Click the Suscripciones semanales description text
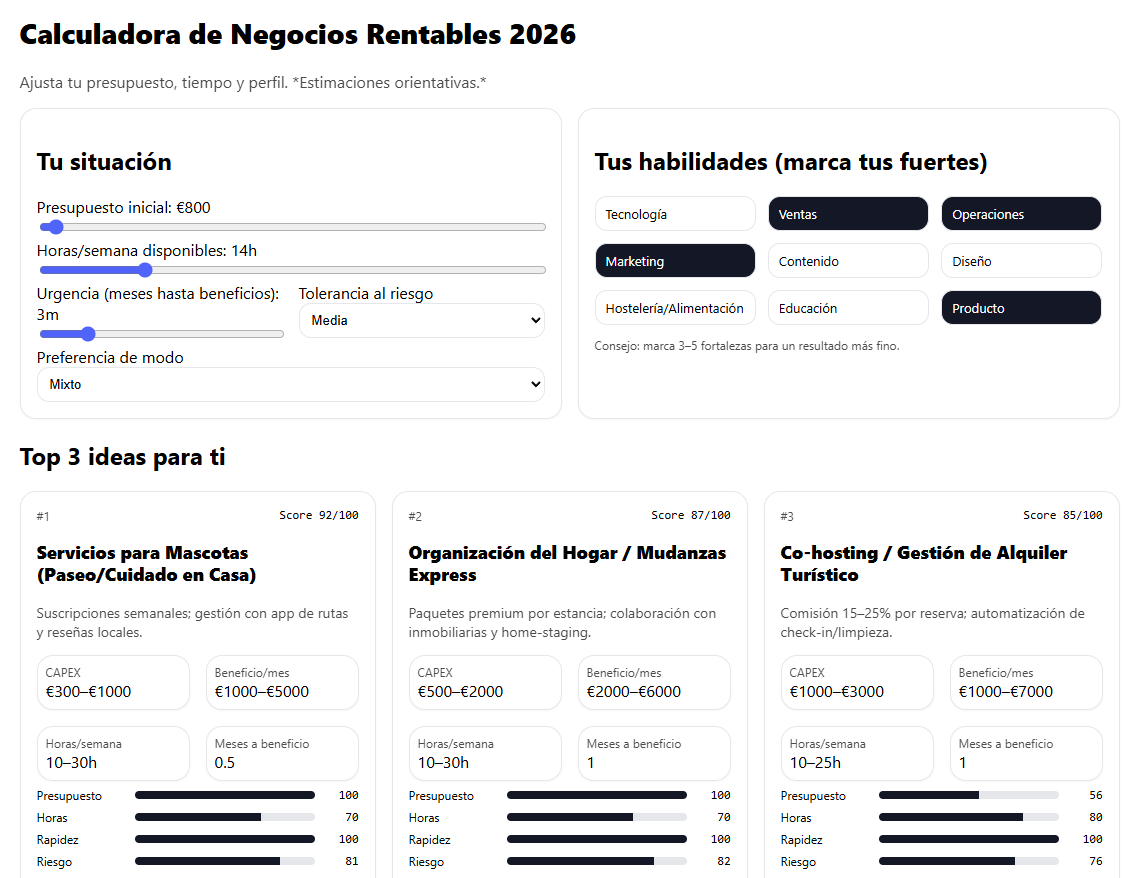Viewport: 1126px width, 878px height. [192, 622]
